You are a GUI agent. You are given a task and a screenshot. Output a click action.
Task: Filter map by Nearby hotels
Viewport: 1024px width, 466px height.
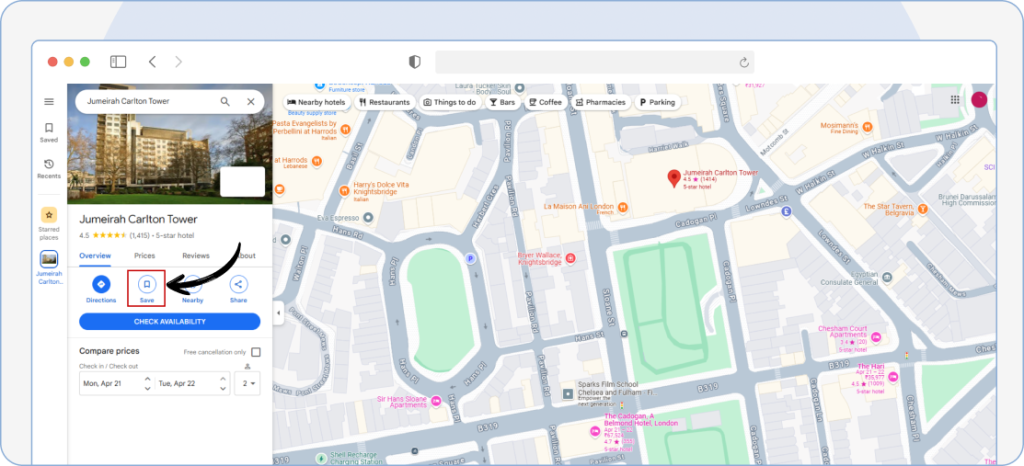(x=317, y=102)
